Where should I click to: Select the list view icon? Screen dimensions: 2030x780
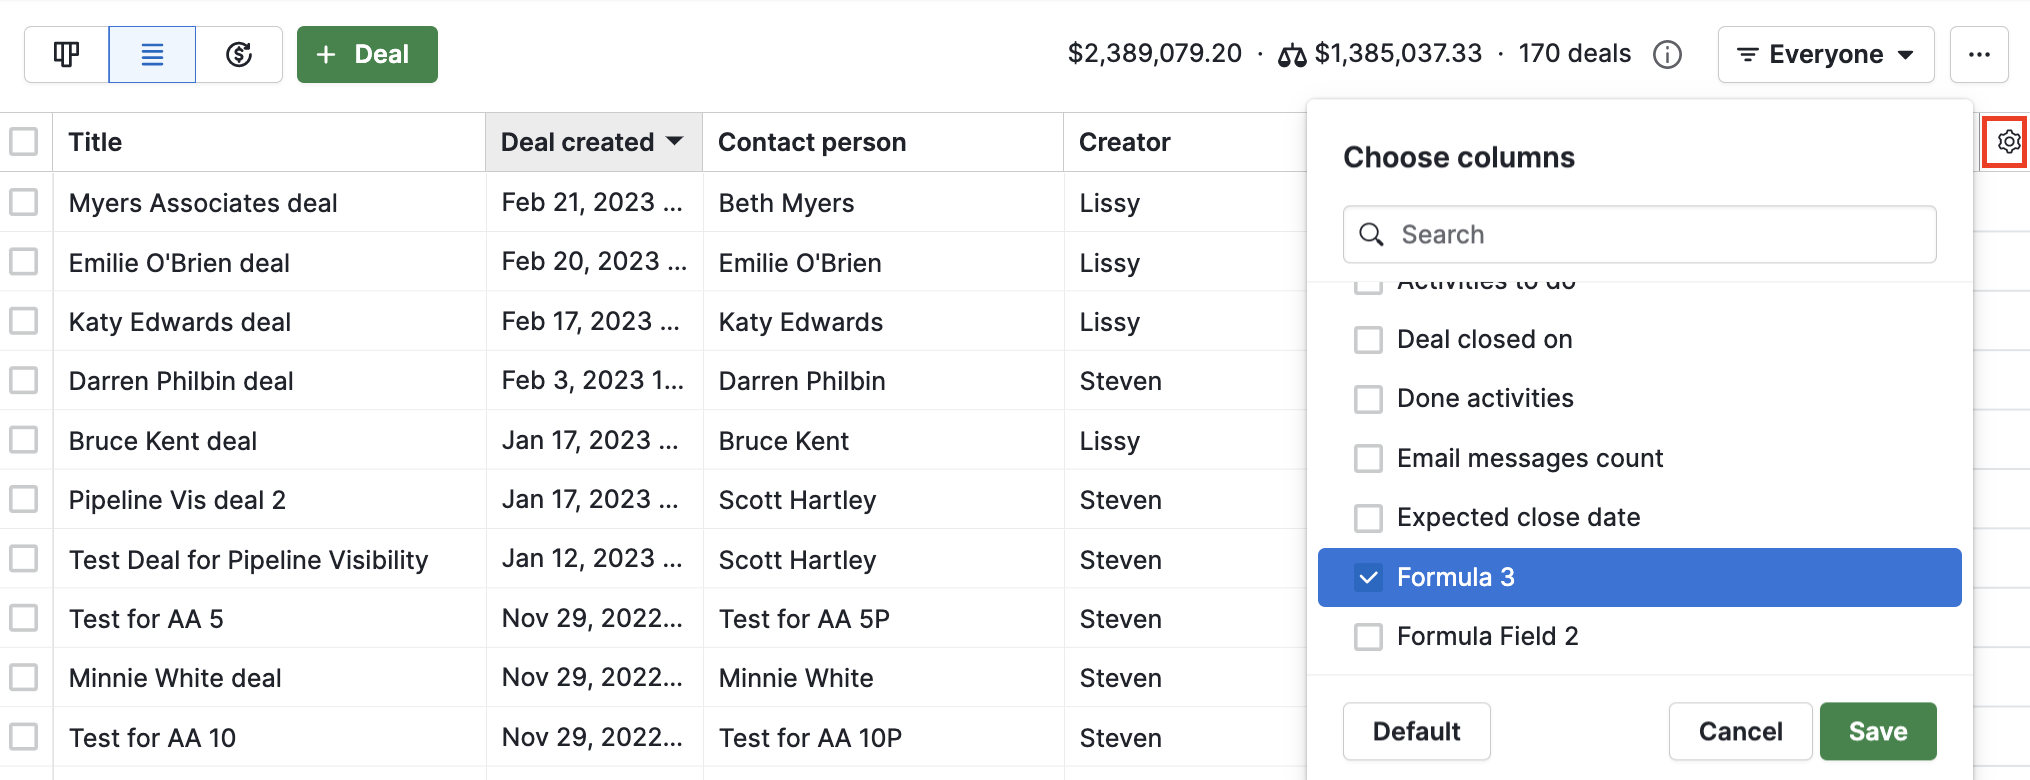pos(152,54)
